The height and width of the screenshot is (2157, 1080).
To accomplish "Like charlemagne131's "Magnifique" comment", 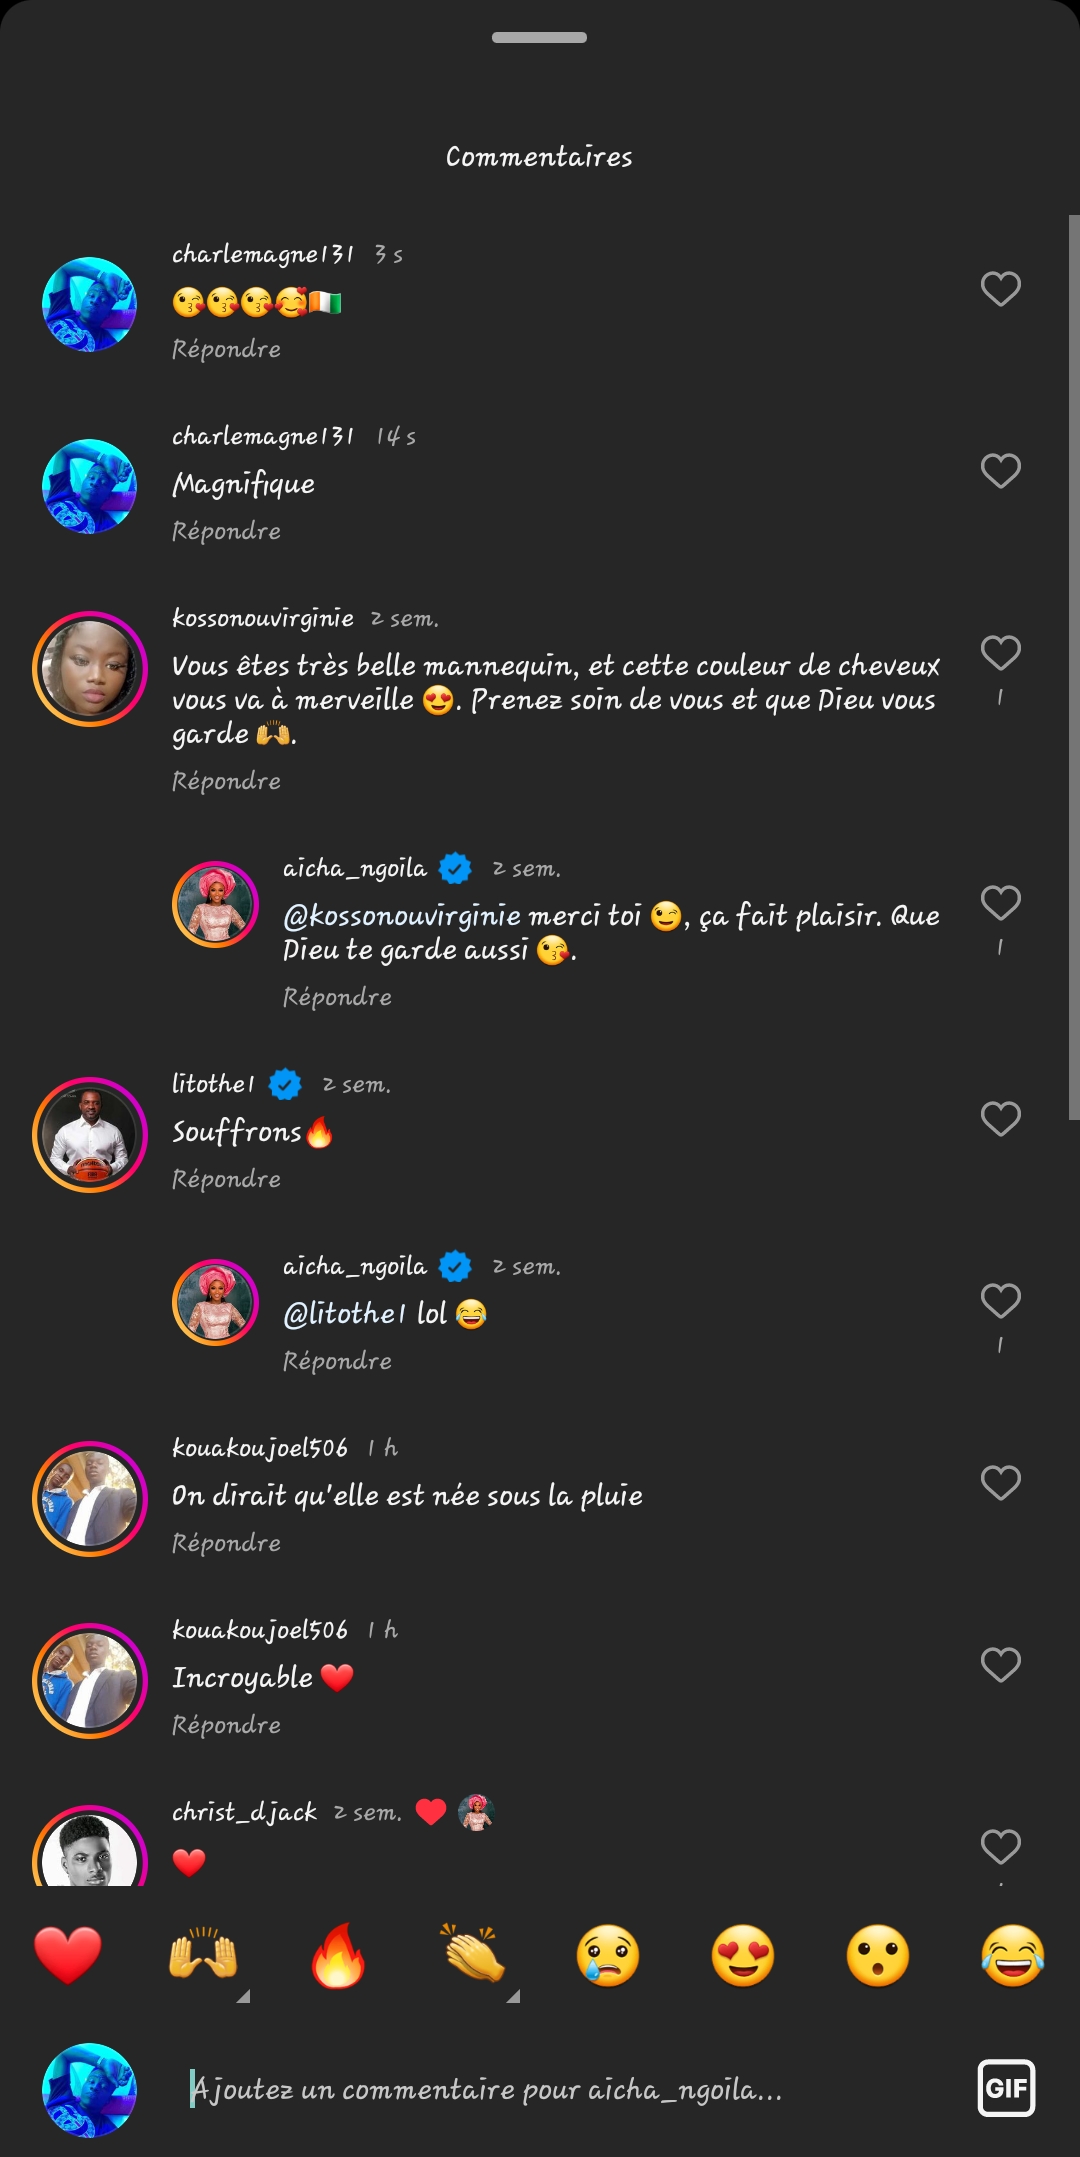I will [1000, 471].
